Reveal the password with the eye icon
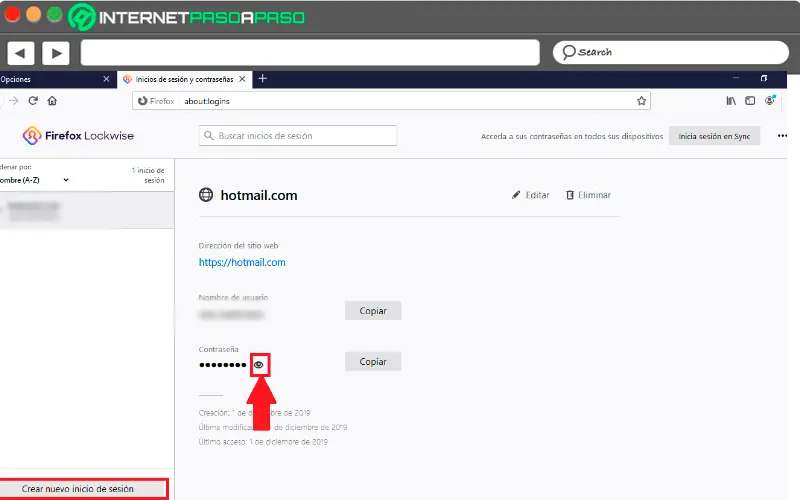The height and width of the screenshot is (500, 800). point(259,365)
